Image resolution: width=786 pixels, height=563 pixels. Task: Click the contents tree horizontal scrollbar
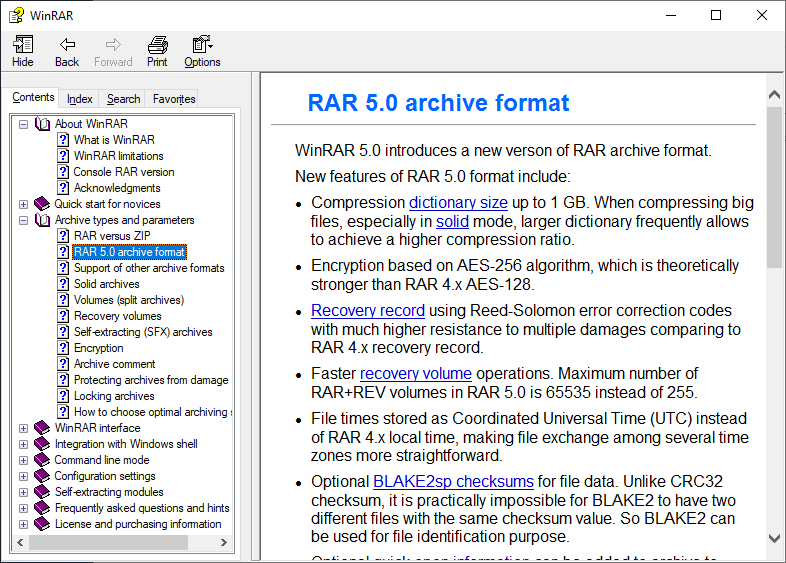[x=110, y=542]
